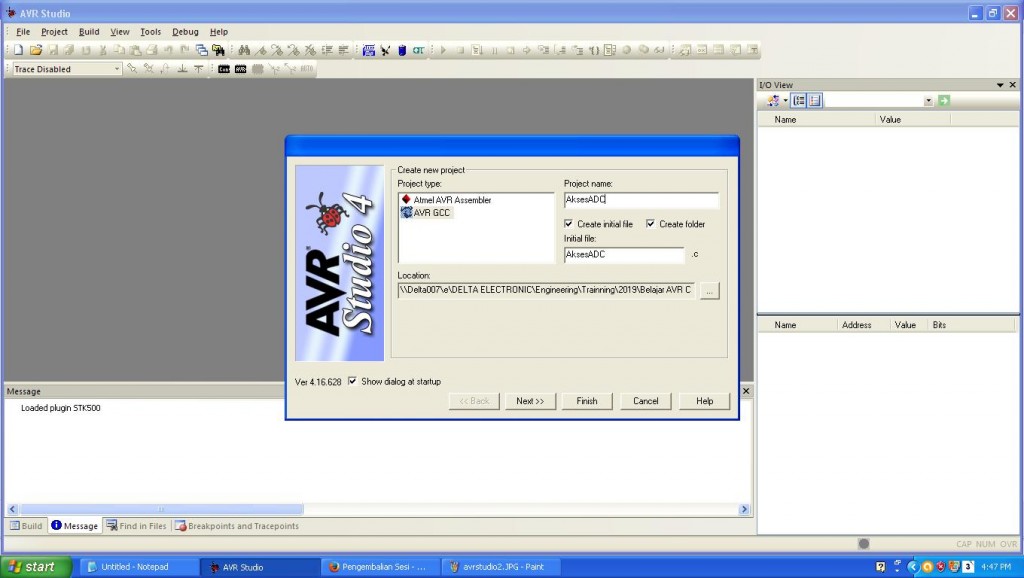
Task: Switch to the Breakpoints and Tracepoints tab
Action: [236, 526]
